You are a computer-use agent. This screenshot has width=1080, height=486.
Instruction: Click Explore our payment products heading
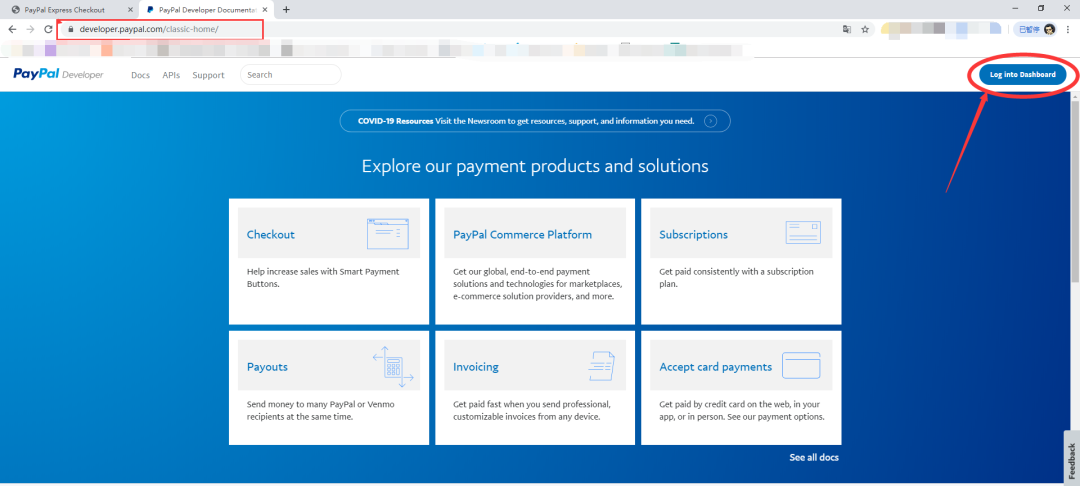tap(535, 166)
